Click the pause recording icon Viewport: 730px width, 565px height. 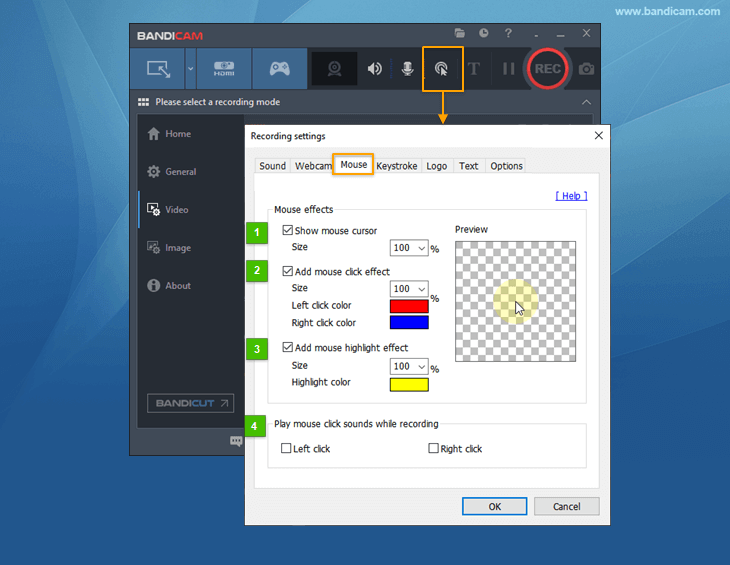point(508,69)
